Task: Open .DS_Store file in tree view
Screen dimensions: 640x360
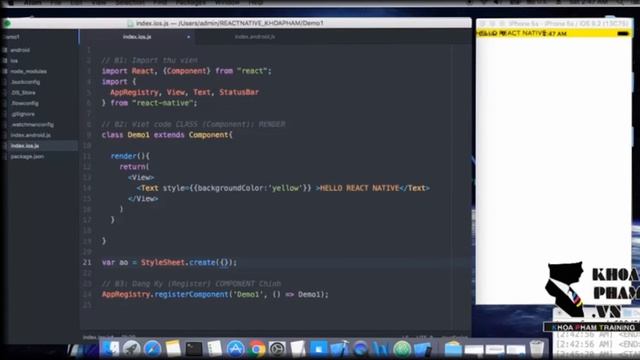Action: pyautogui.click(x=23, y=93)
